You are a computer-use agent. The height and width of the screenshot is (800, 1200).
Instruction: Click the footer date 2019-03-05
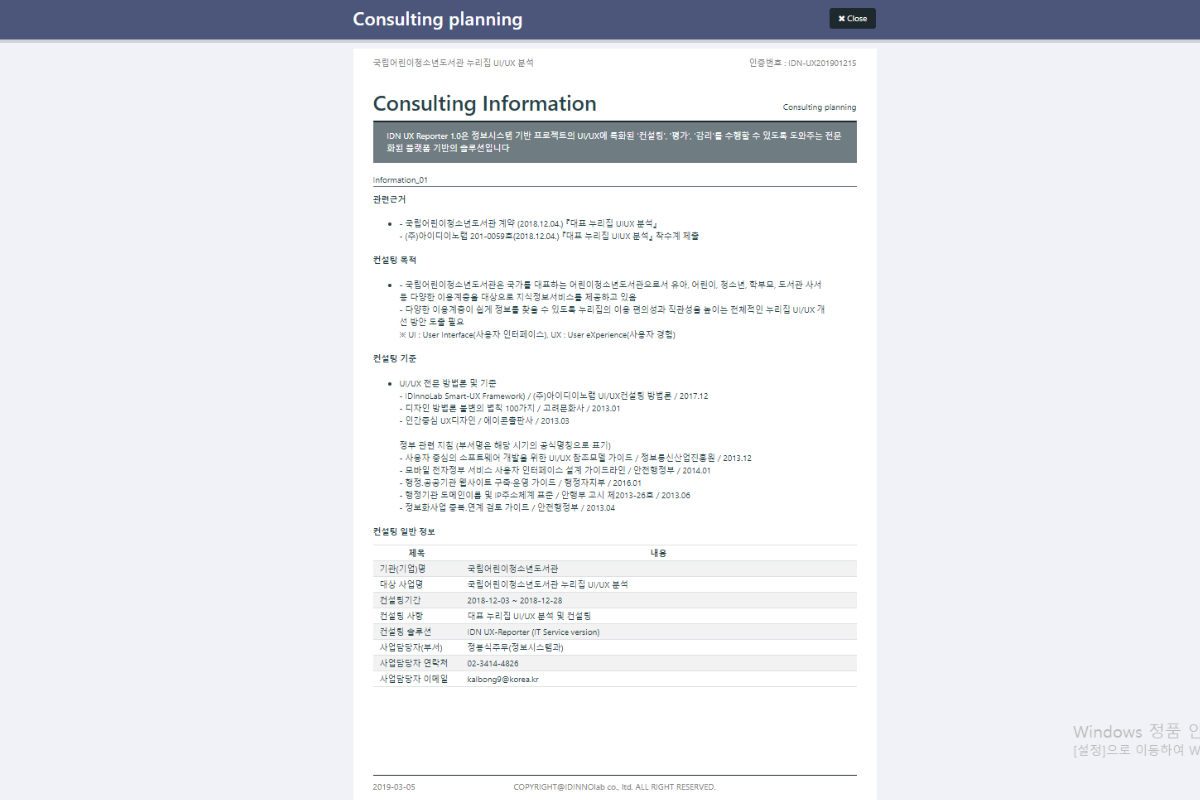[x=393, y=787]
